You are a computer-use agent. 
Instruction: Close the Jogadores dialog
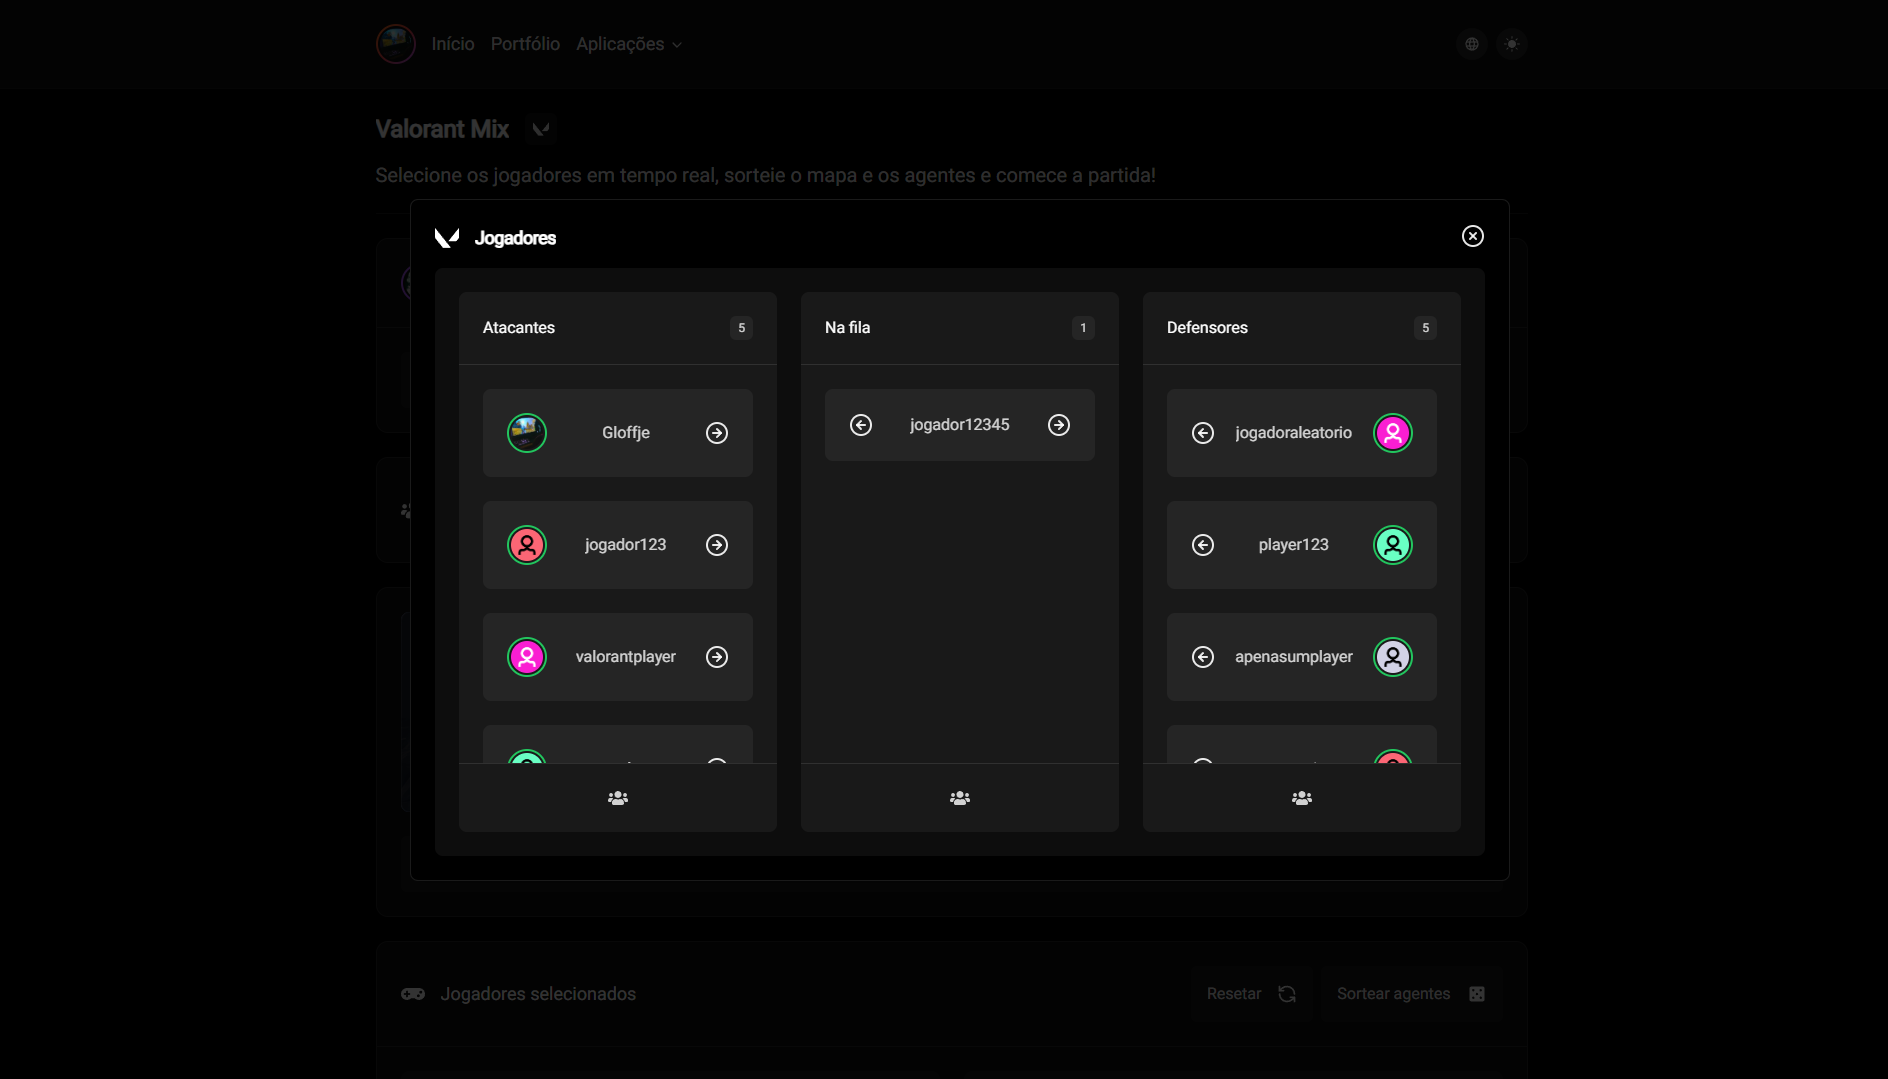click(x=1473, y=236)
